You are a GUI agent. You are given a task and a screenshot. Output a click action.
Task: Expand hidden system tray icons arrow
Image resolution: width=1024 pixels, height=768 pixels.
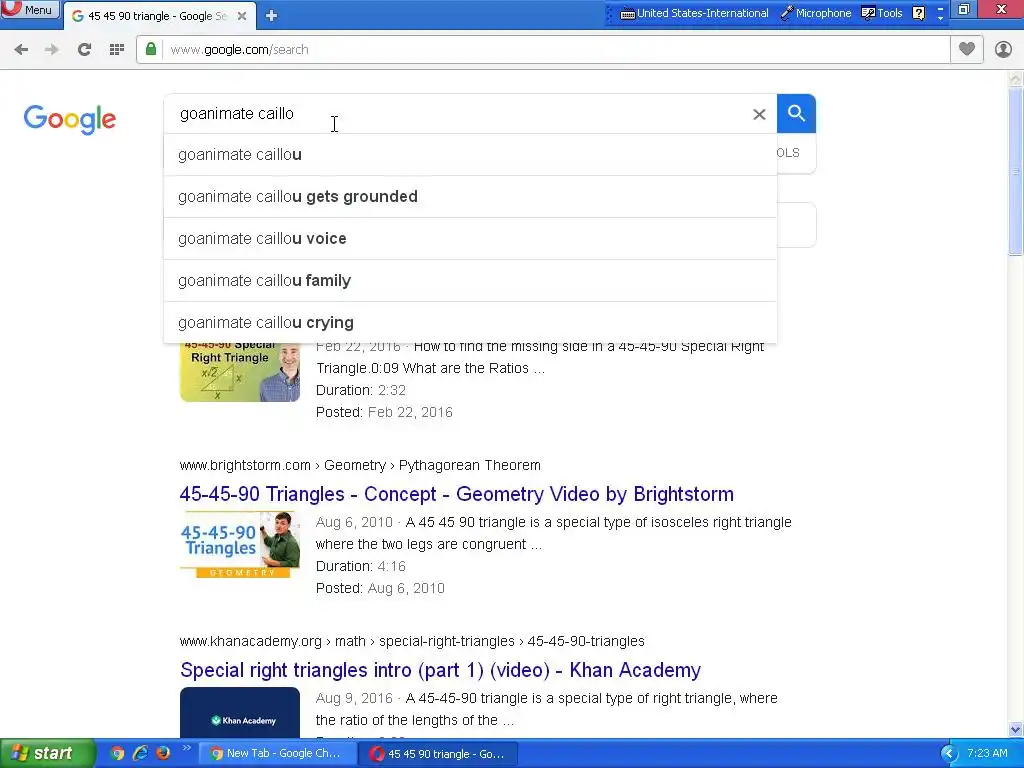click(948, 754)
